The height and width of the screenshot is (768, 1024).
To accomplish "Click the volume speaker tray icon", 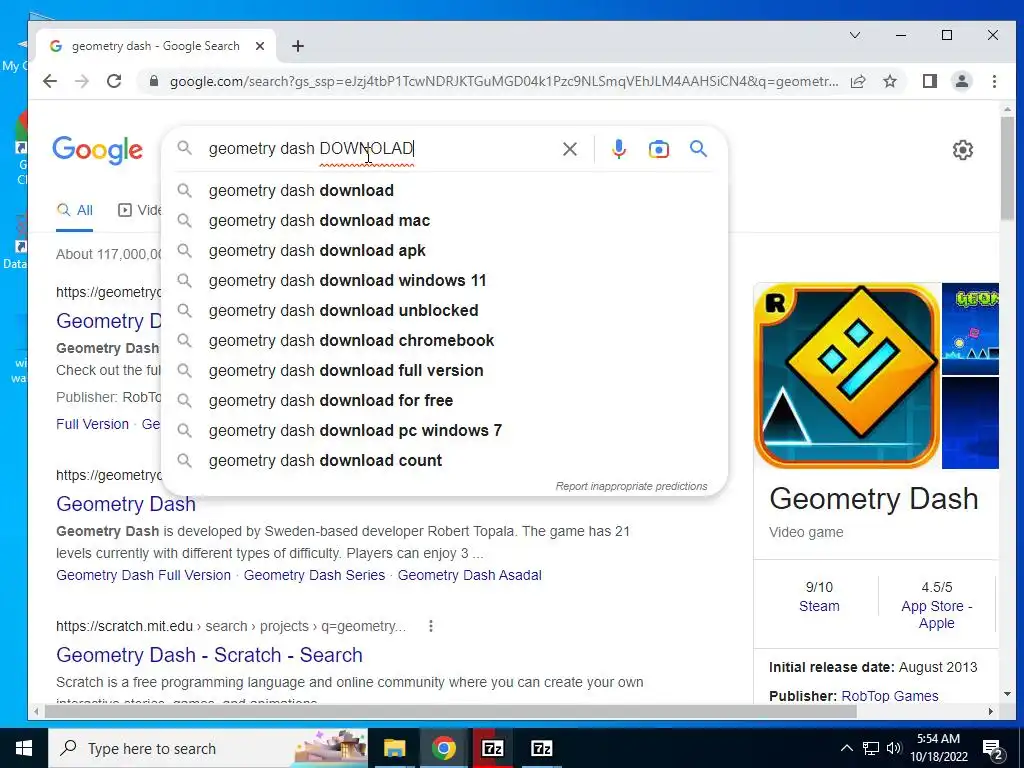I will click(893, 748).
